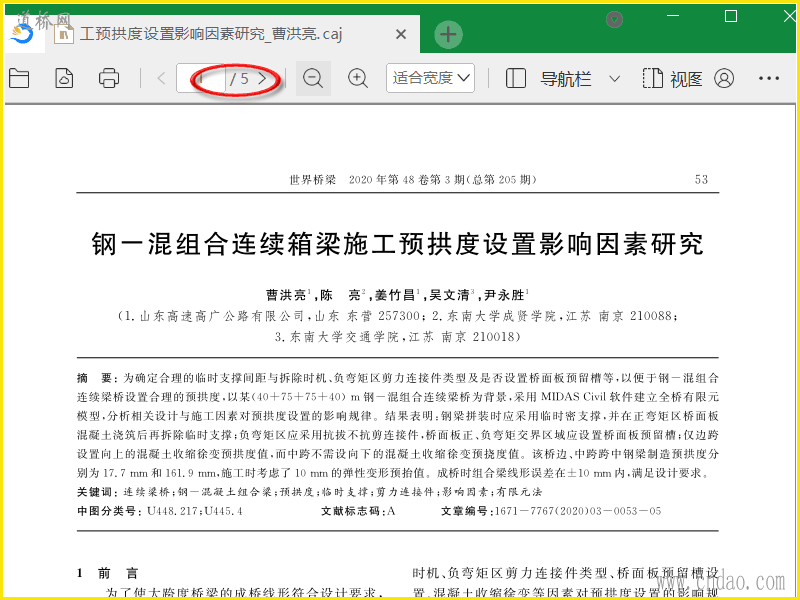
Task: Click the 导航栏 label
Action: [x=566, y=79]
